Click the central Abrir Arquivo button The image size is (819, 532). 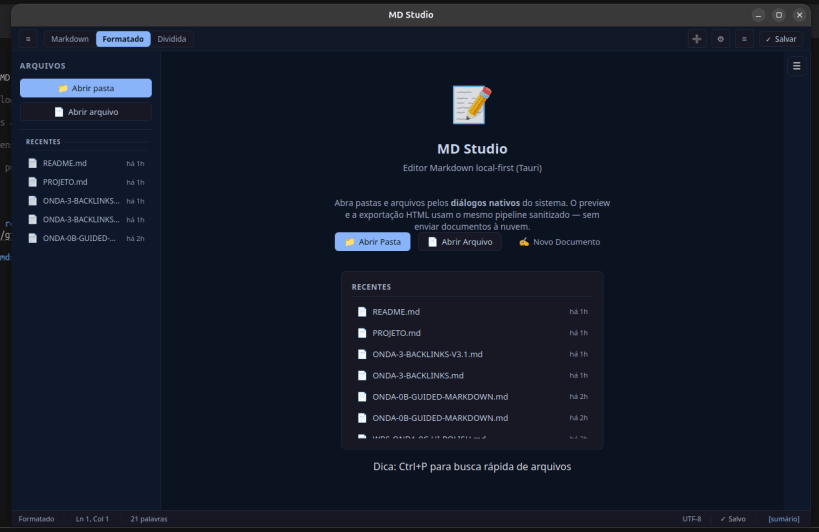[460, 242]
